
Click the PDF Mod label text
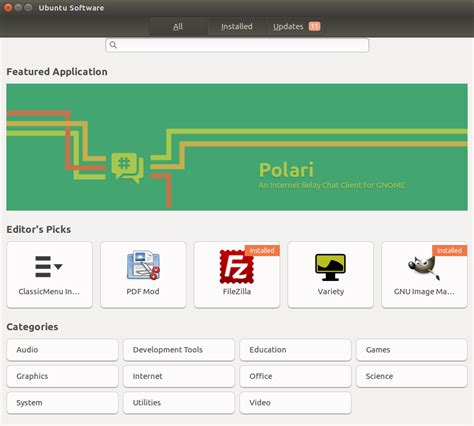click(x=143, y=291)
